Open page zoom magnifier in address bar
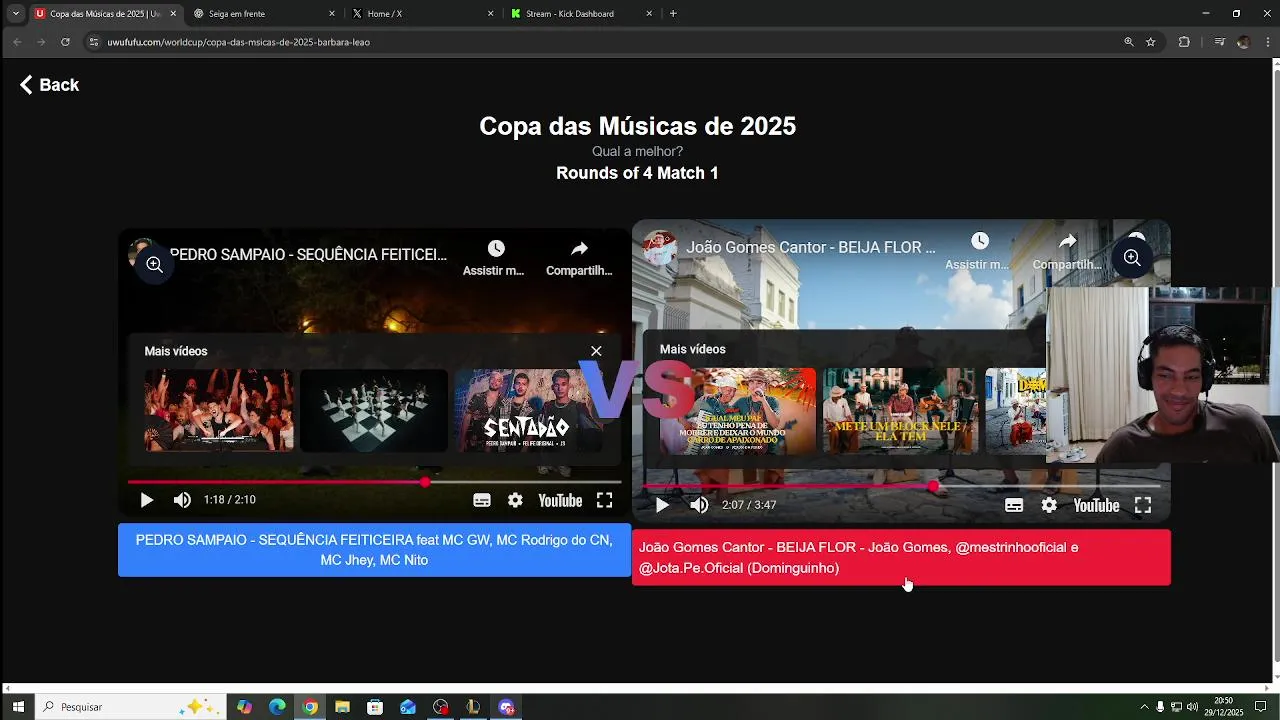 [1129, 42]
